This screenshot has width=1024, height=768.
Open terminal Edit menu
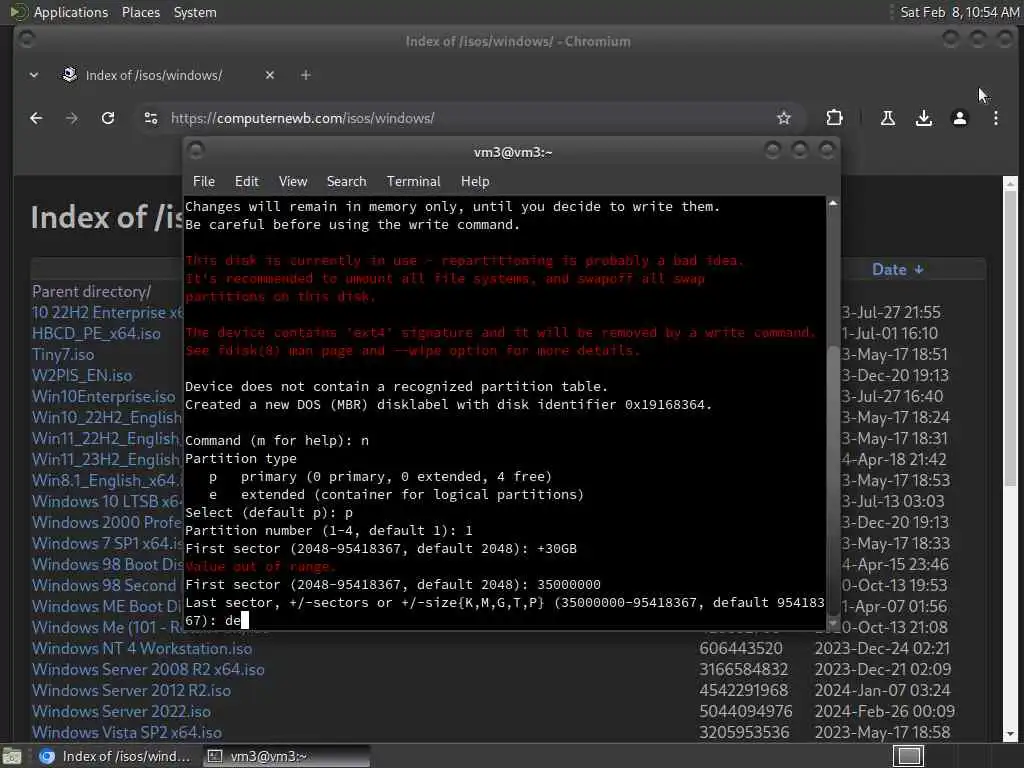click(x=246, y=182)
